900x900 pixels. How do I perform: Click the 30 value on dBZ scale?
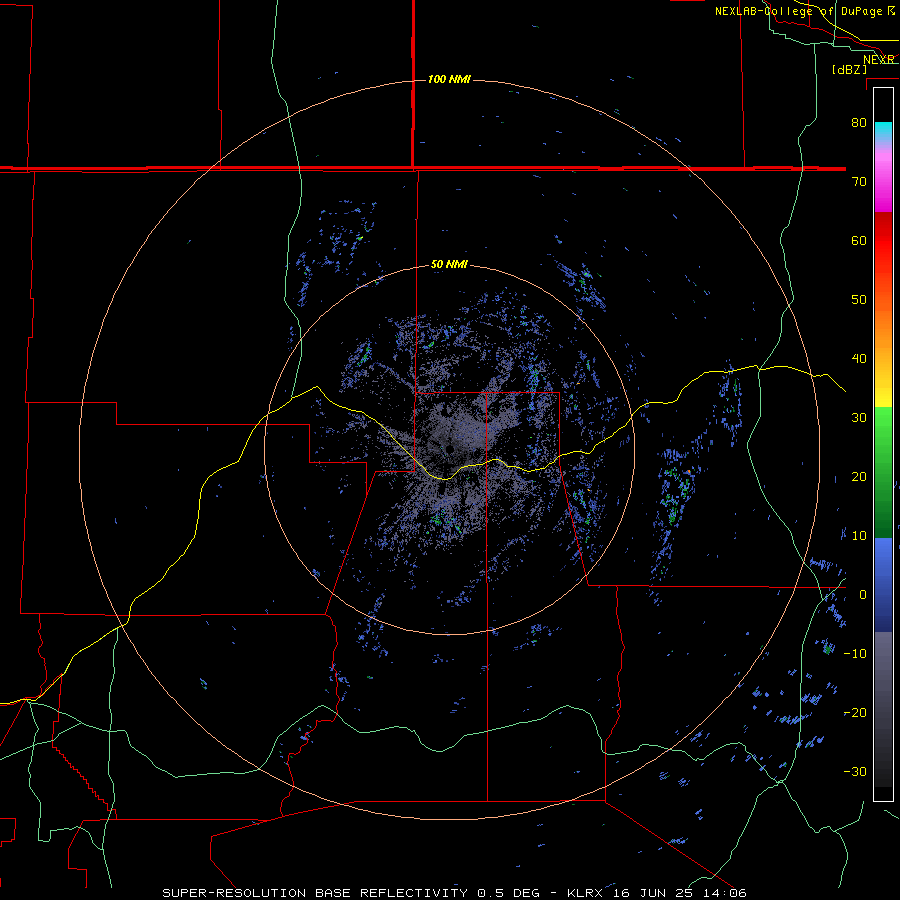tap(859, 417)
